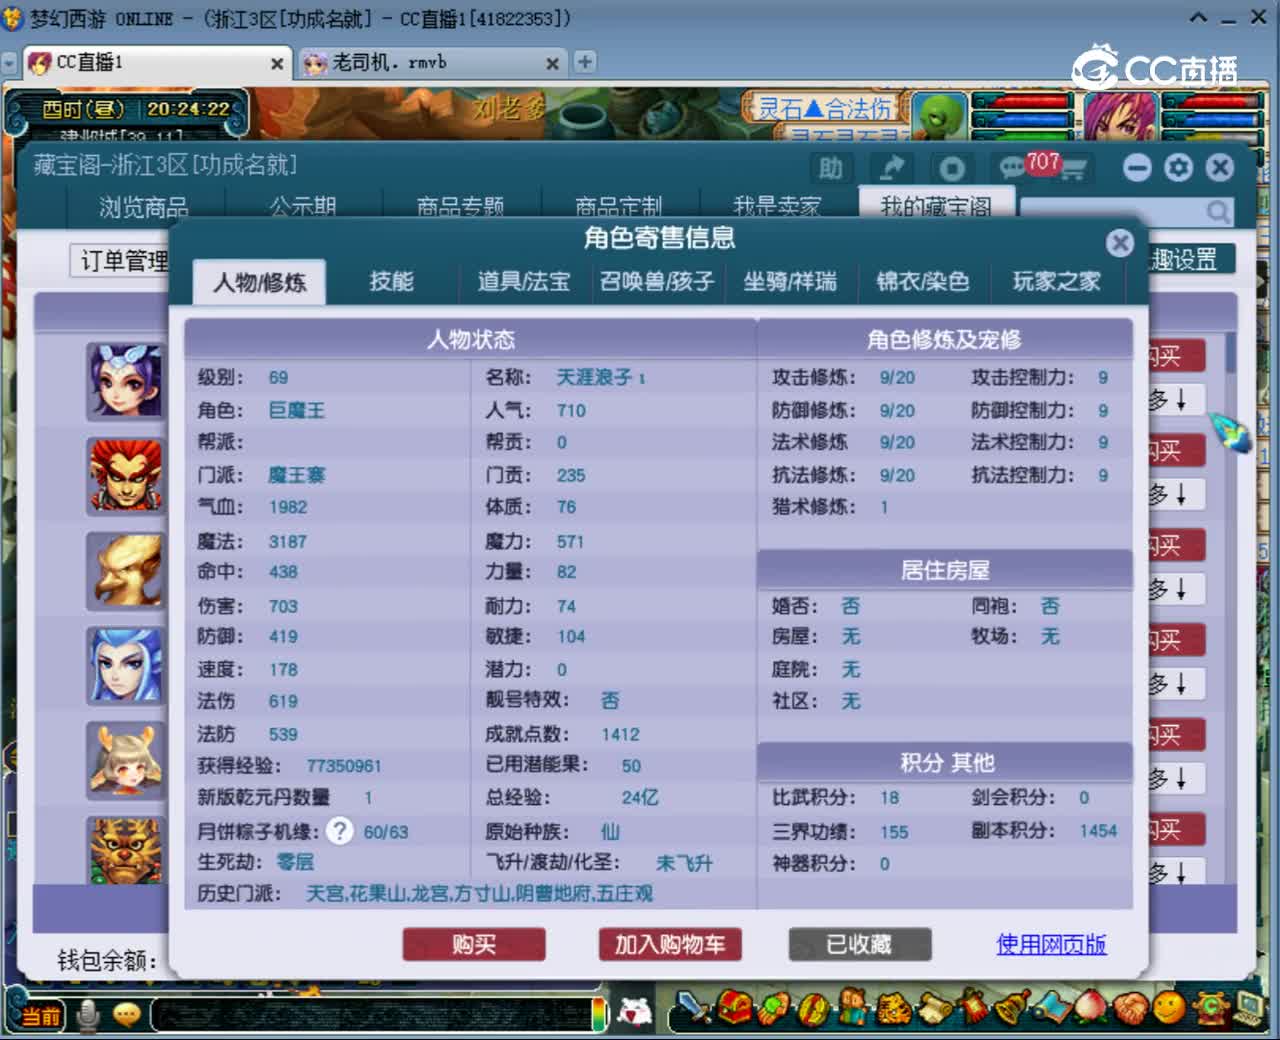Switch to the 道具/法宝 tab

[523, 282]
